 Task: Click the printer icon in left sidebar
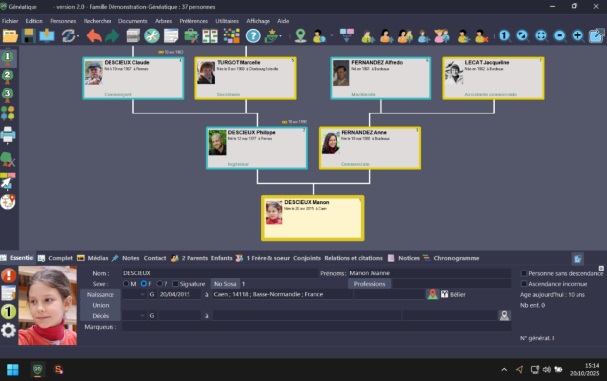(x=8, y=135)
